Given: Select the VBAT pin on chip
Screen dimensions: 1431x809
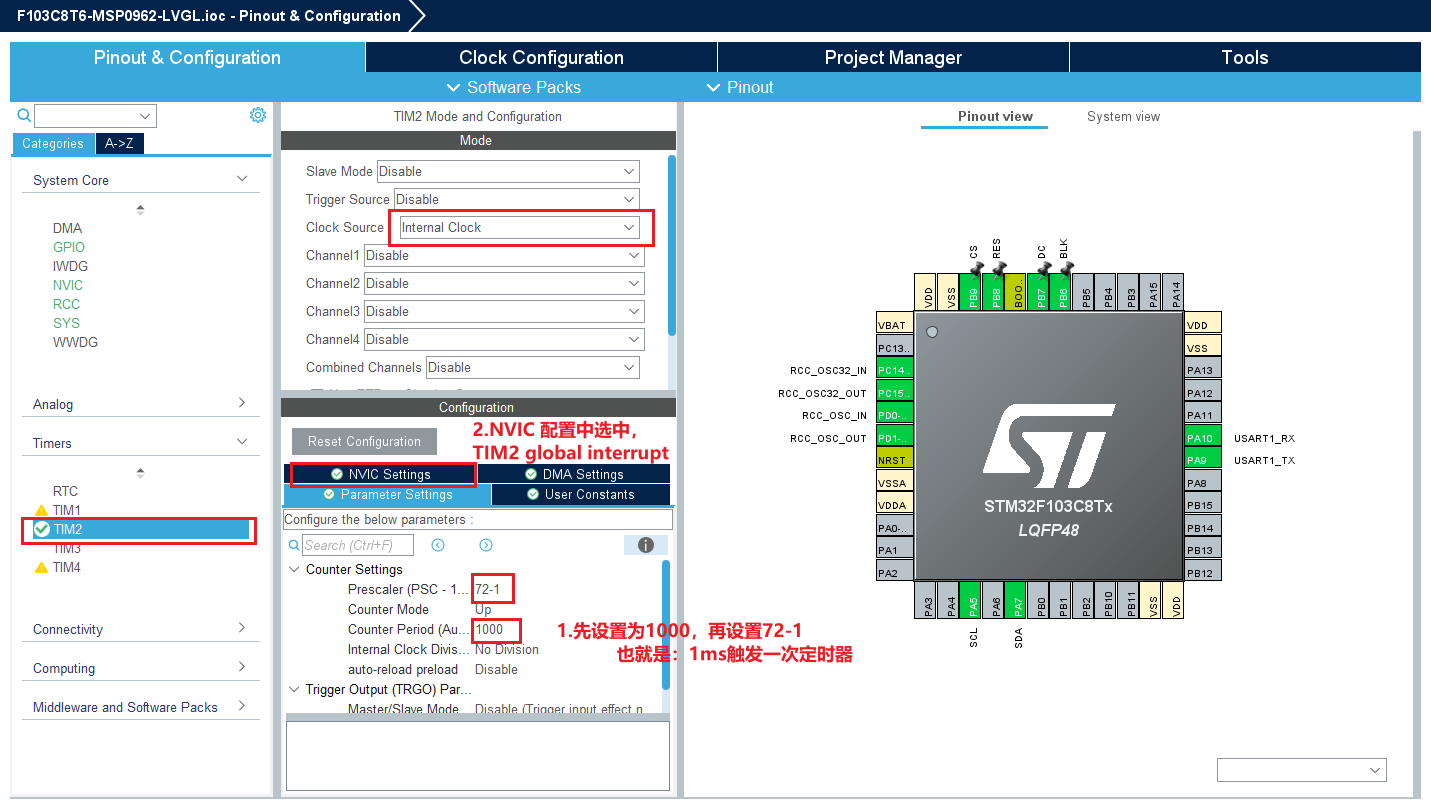Looking at the screenshot, I should point(894,325).
